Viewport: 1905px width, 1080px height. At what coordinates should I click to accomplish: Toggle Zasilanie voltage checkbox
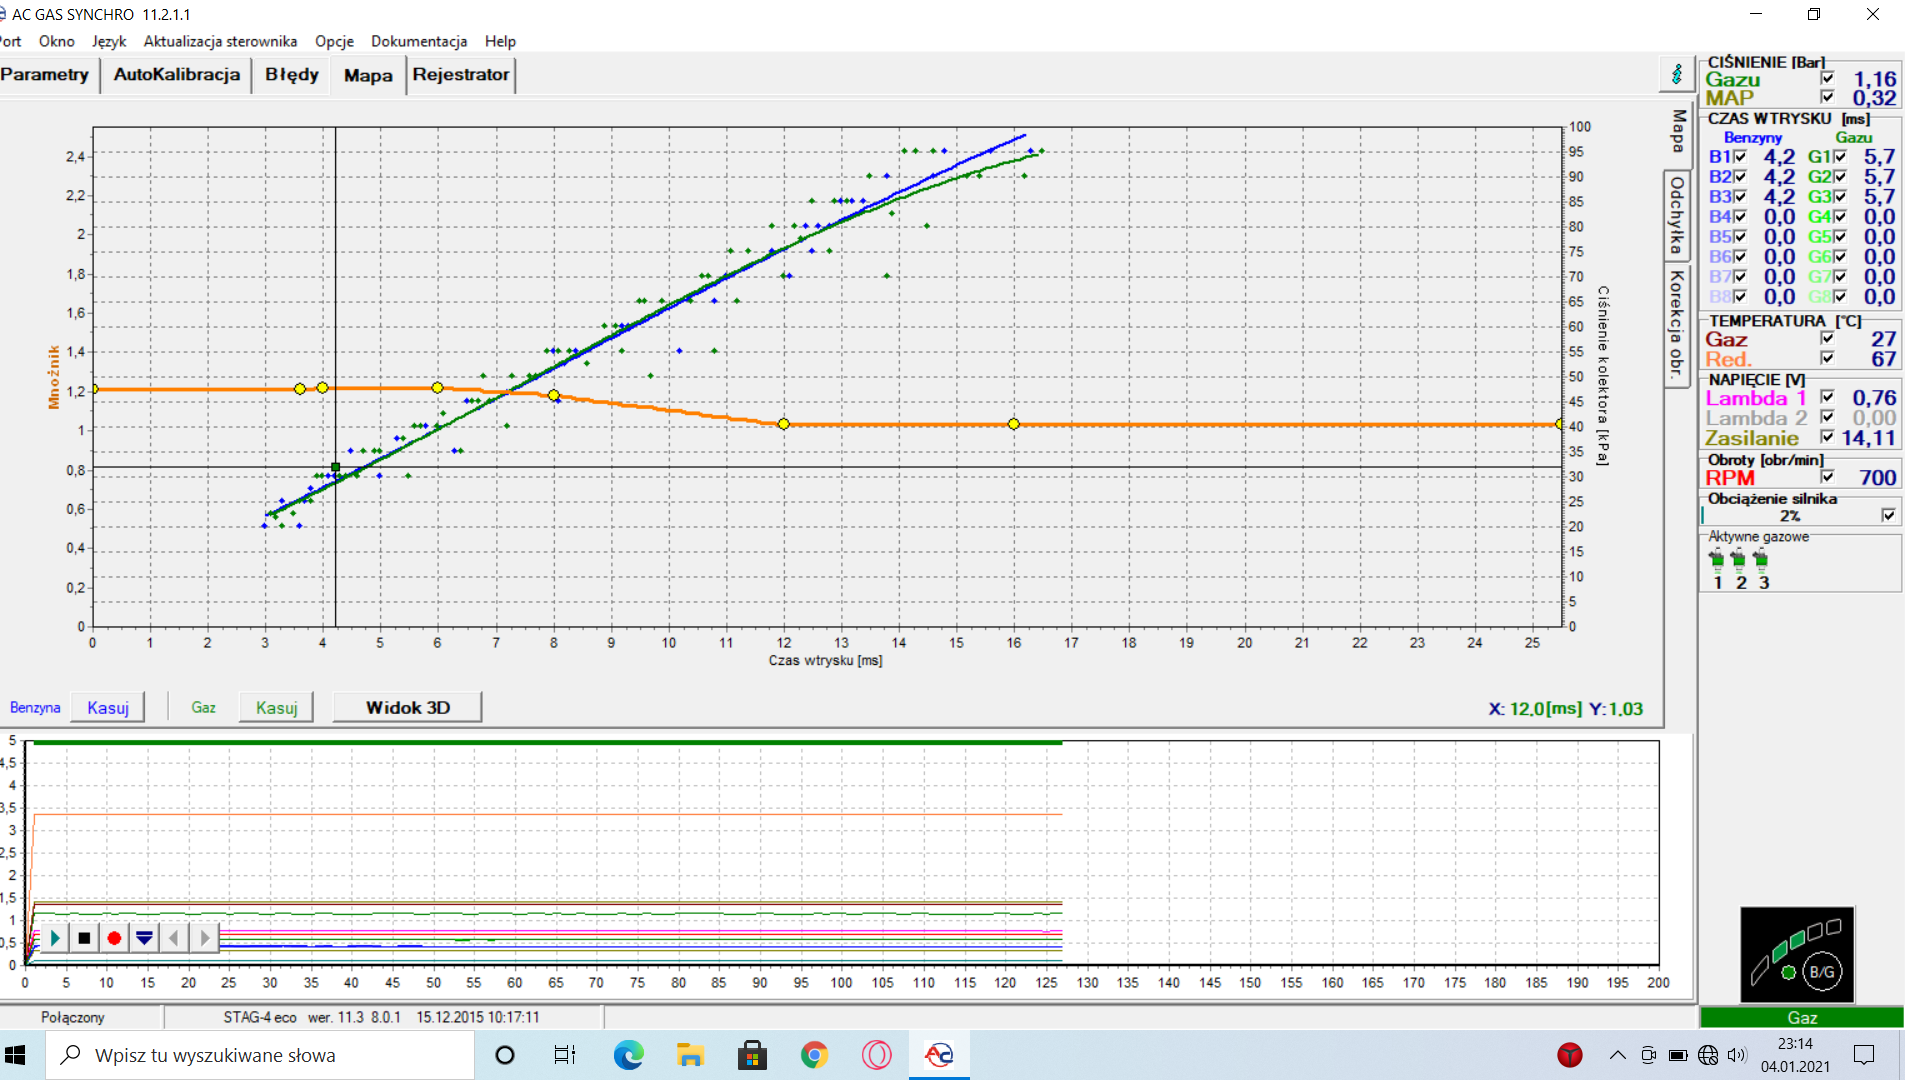(1827, 437)
